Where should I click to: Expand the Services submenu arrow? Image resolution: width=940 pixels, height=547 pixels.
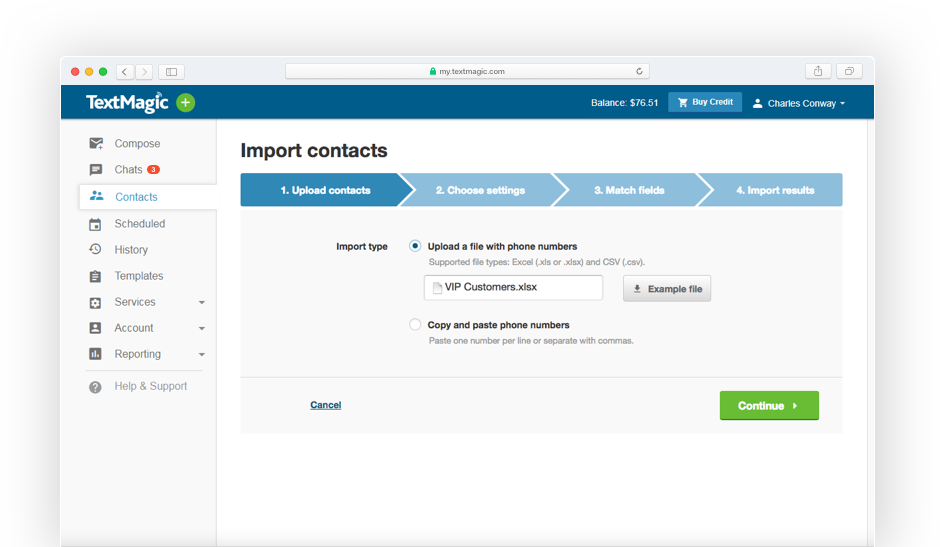click(x=202, y=302)
